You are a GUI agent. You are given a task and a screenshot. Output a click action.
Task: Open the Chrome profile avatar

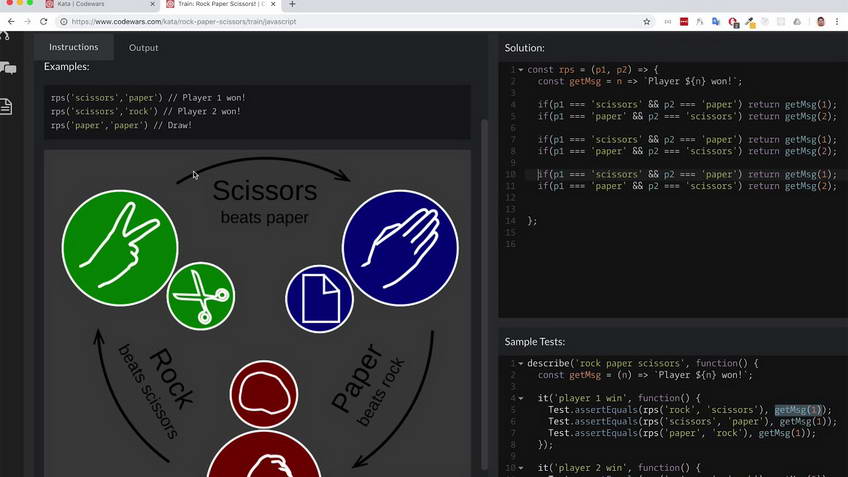(820, 22)
